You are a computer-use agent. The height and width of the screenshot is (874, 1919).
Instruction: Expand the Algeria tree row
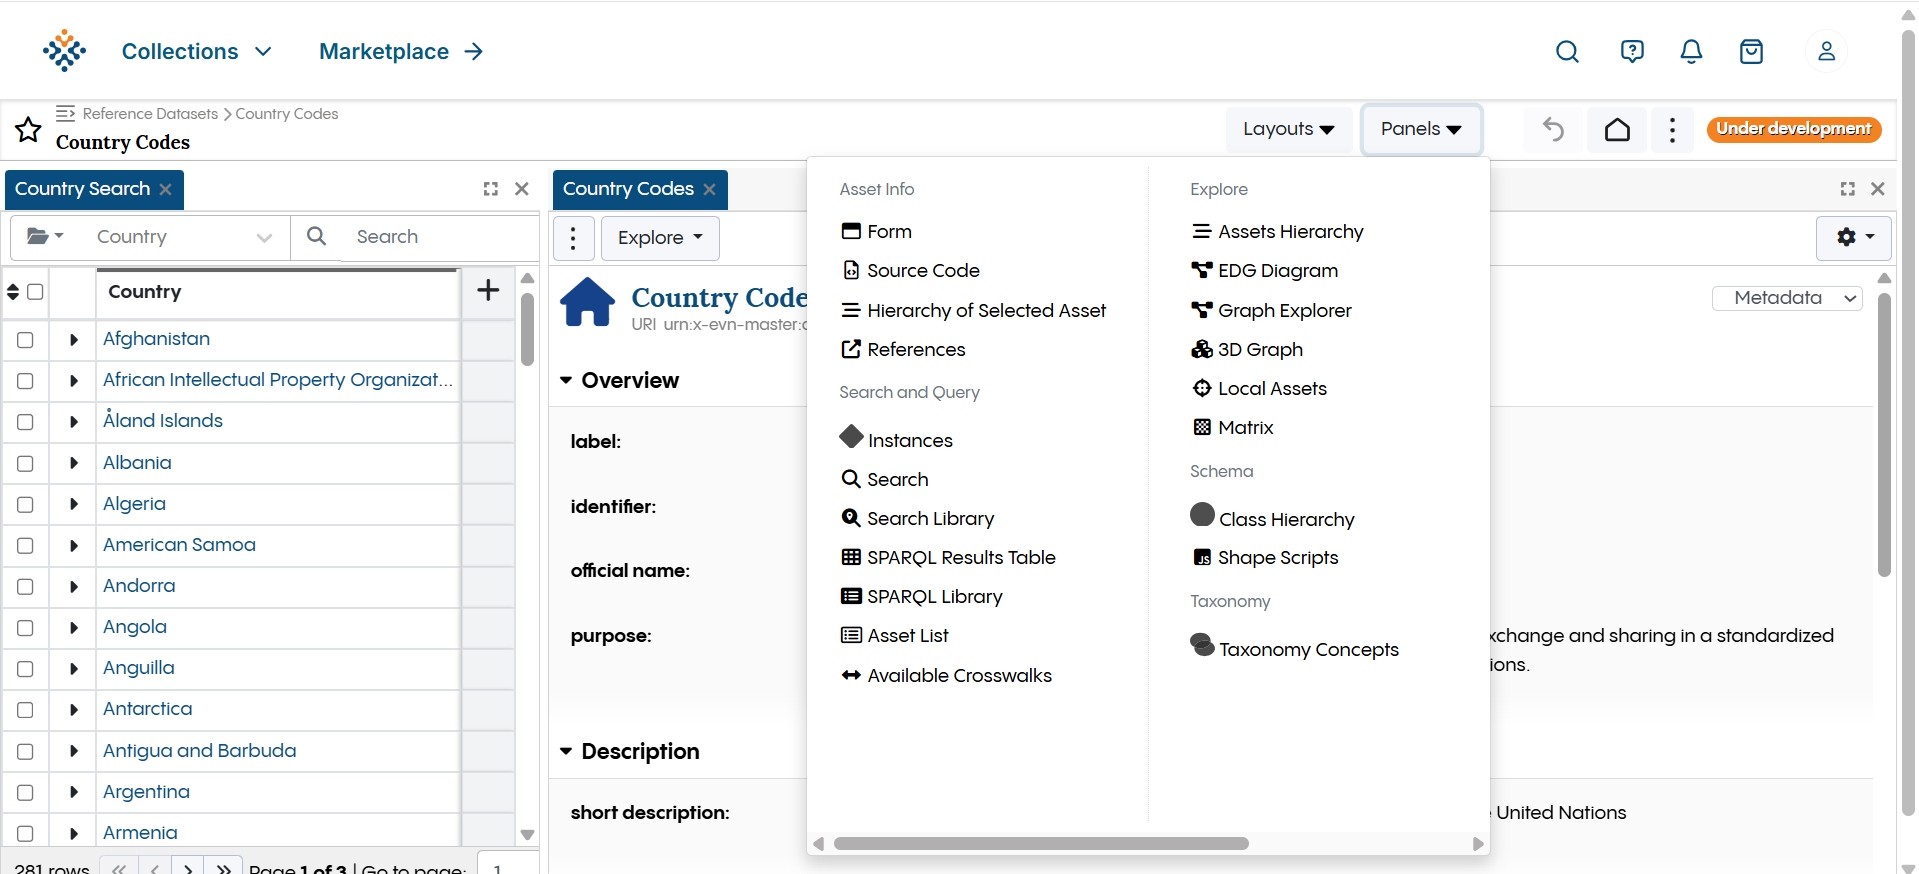pos(74,504)
